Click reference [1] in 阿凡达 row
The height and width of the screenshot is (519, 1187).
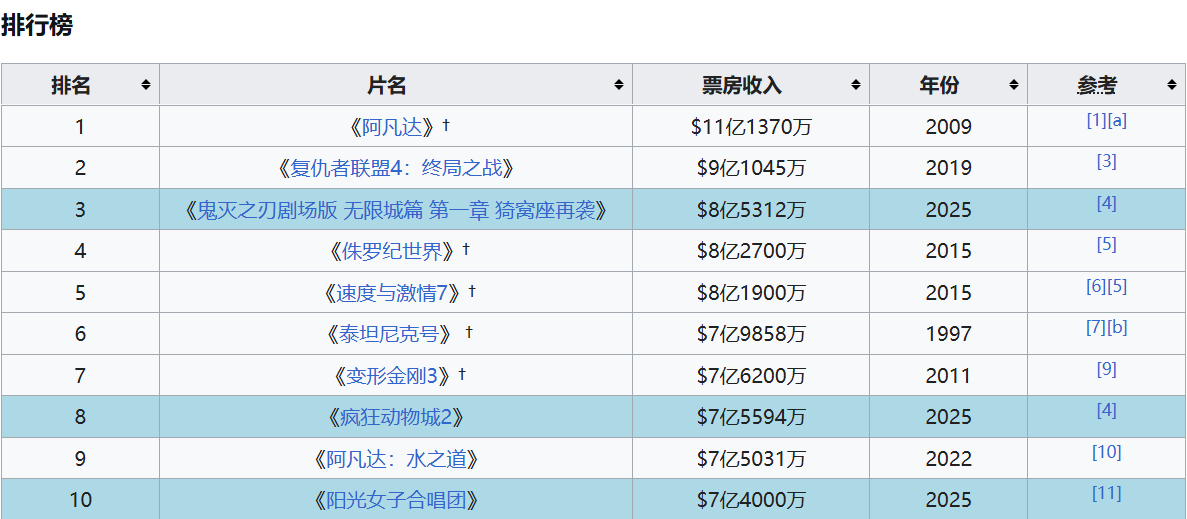click(x=1096, y=120)
